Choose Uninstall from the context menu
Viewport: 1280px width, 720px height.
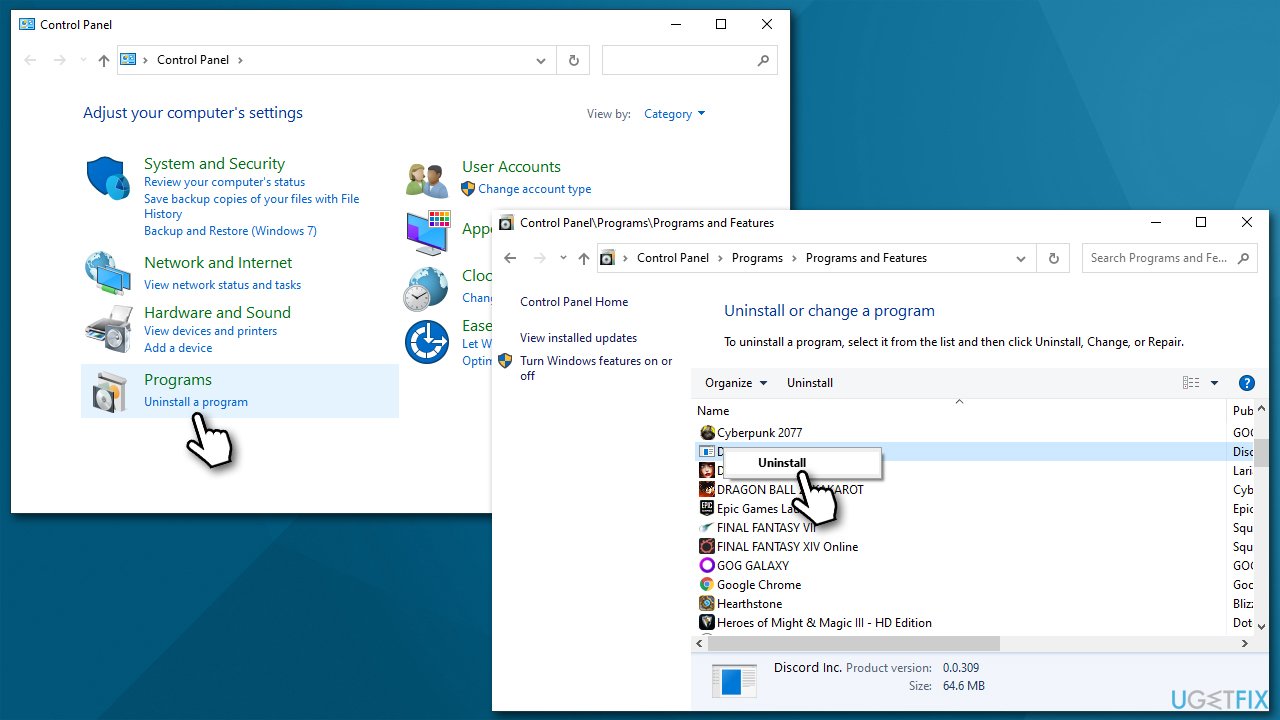pyautogui.click(x=782, y=463)
